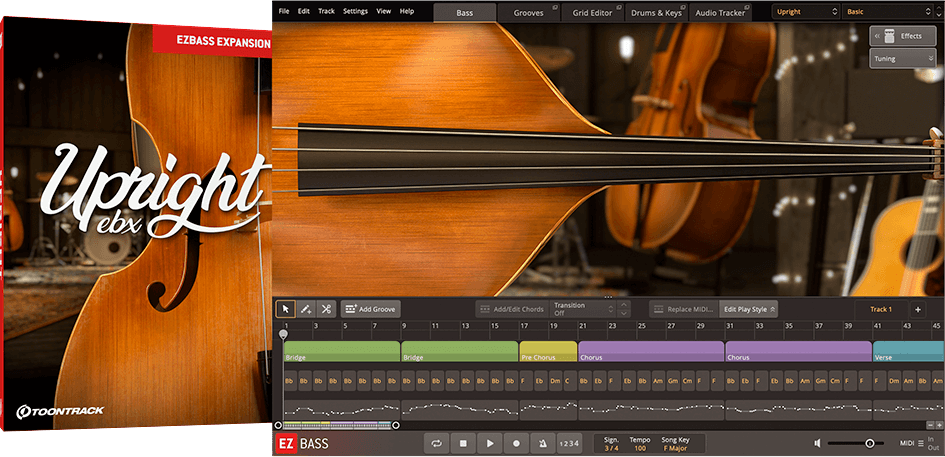The width and height of the screenshot is (945, 457).
Task: Open the Basic preset dropdown
Action: pos(888,11)
